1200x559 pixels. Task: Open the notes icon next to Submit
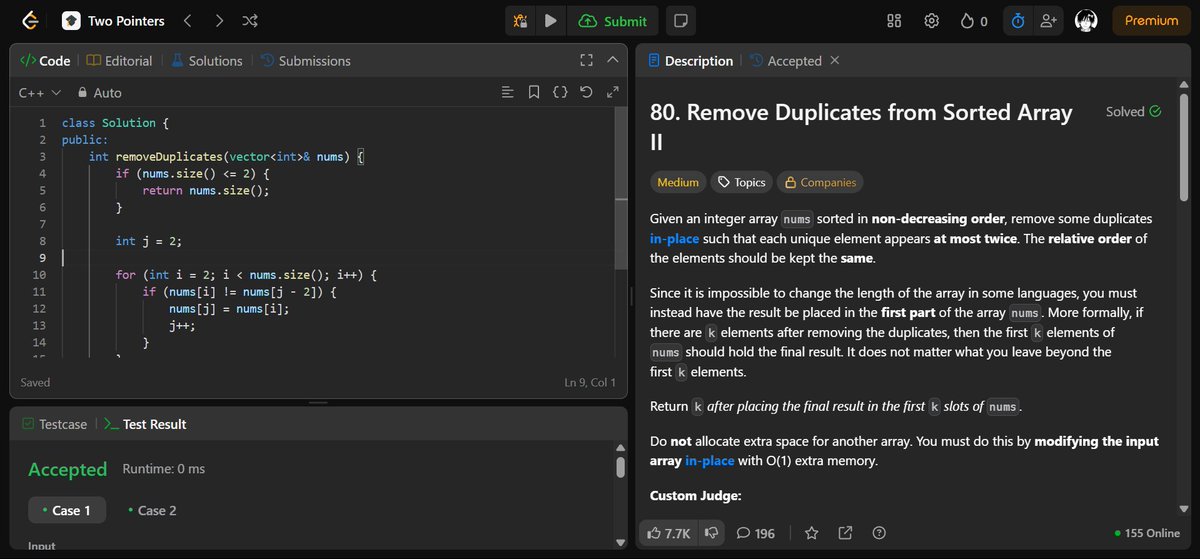pyautogui.click(x=679, y=21)
